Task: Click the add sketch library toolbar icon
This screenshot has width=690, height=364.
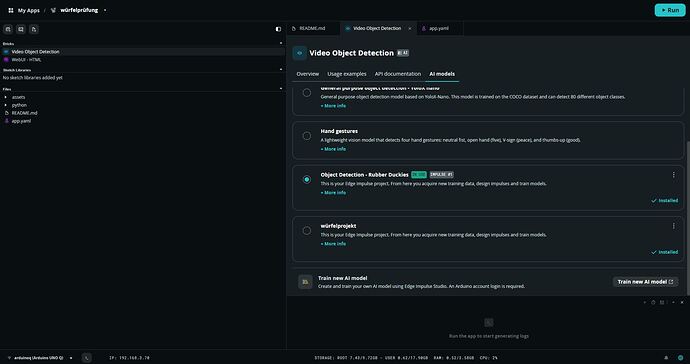Action: tap(21, 29)
